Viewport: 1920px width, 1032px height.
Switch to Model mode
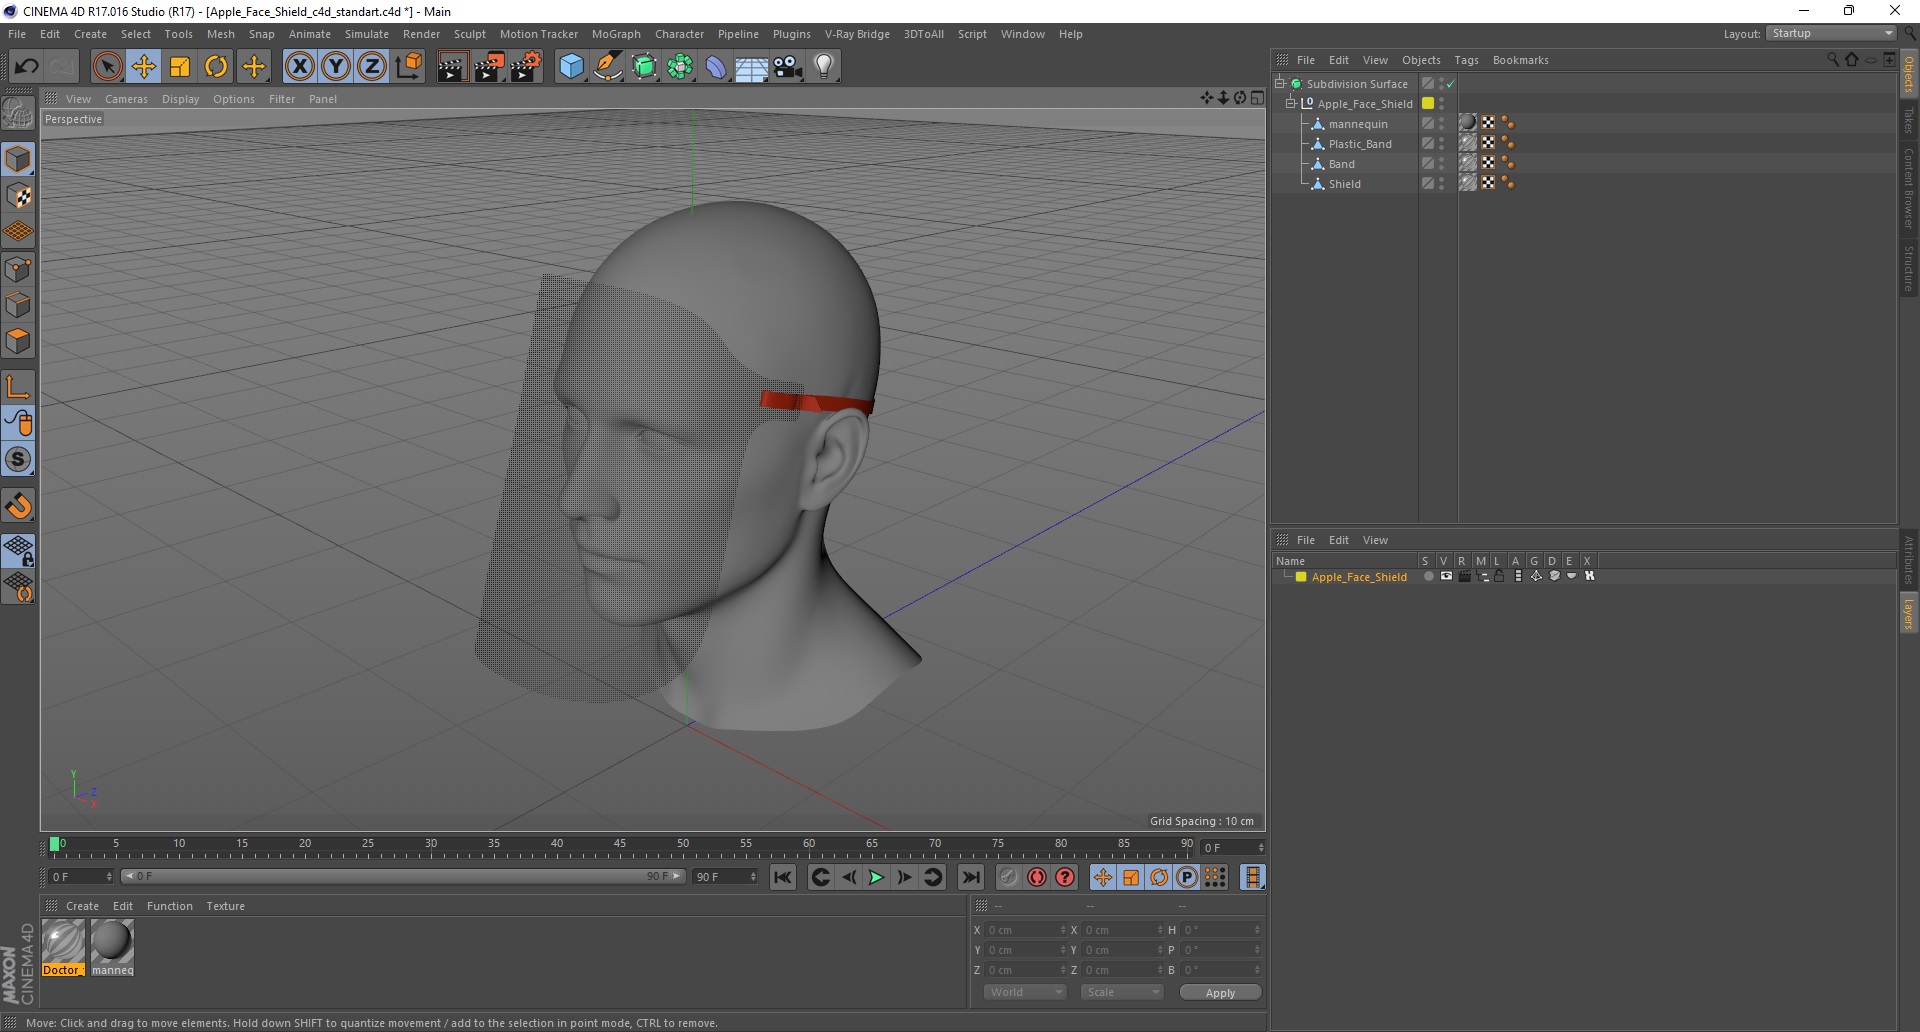point(18,160)
